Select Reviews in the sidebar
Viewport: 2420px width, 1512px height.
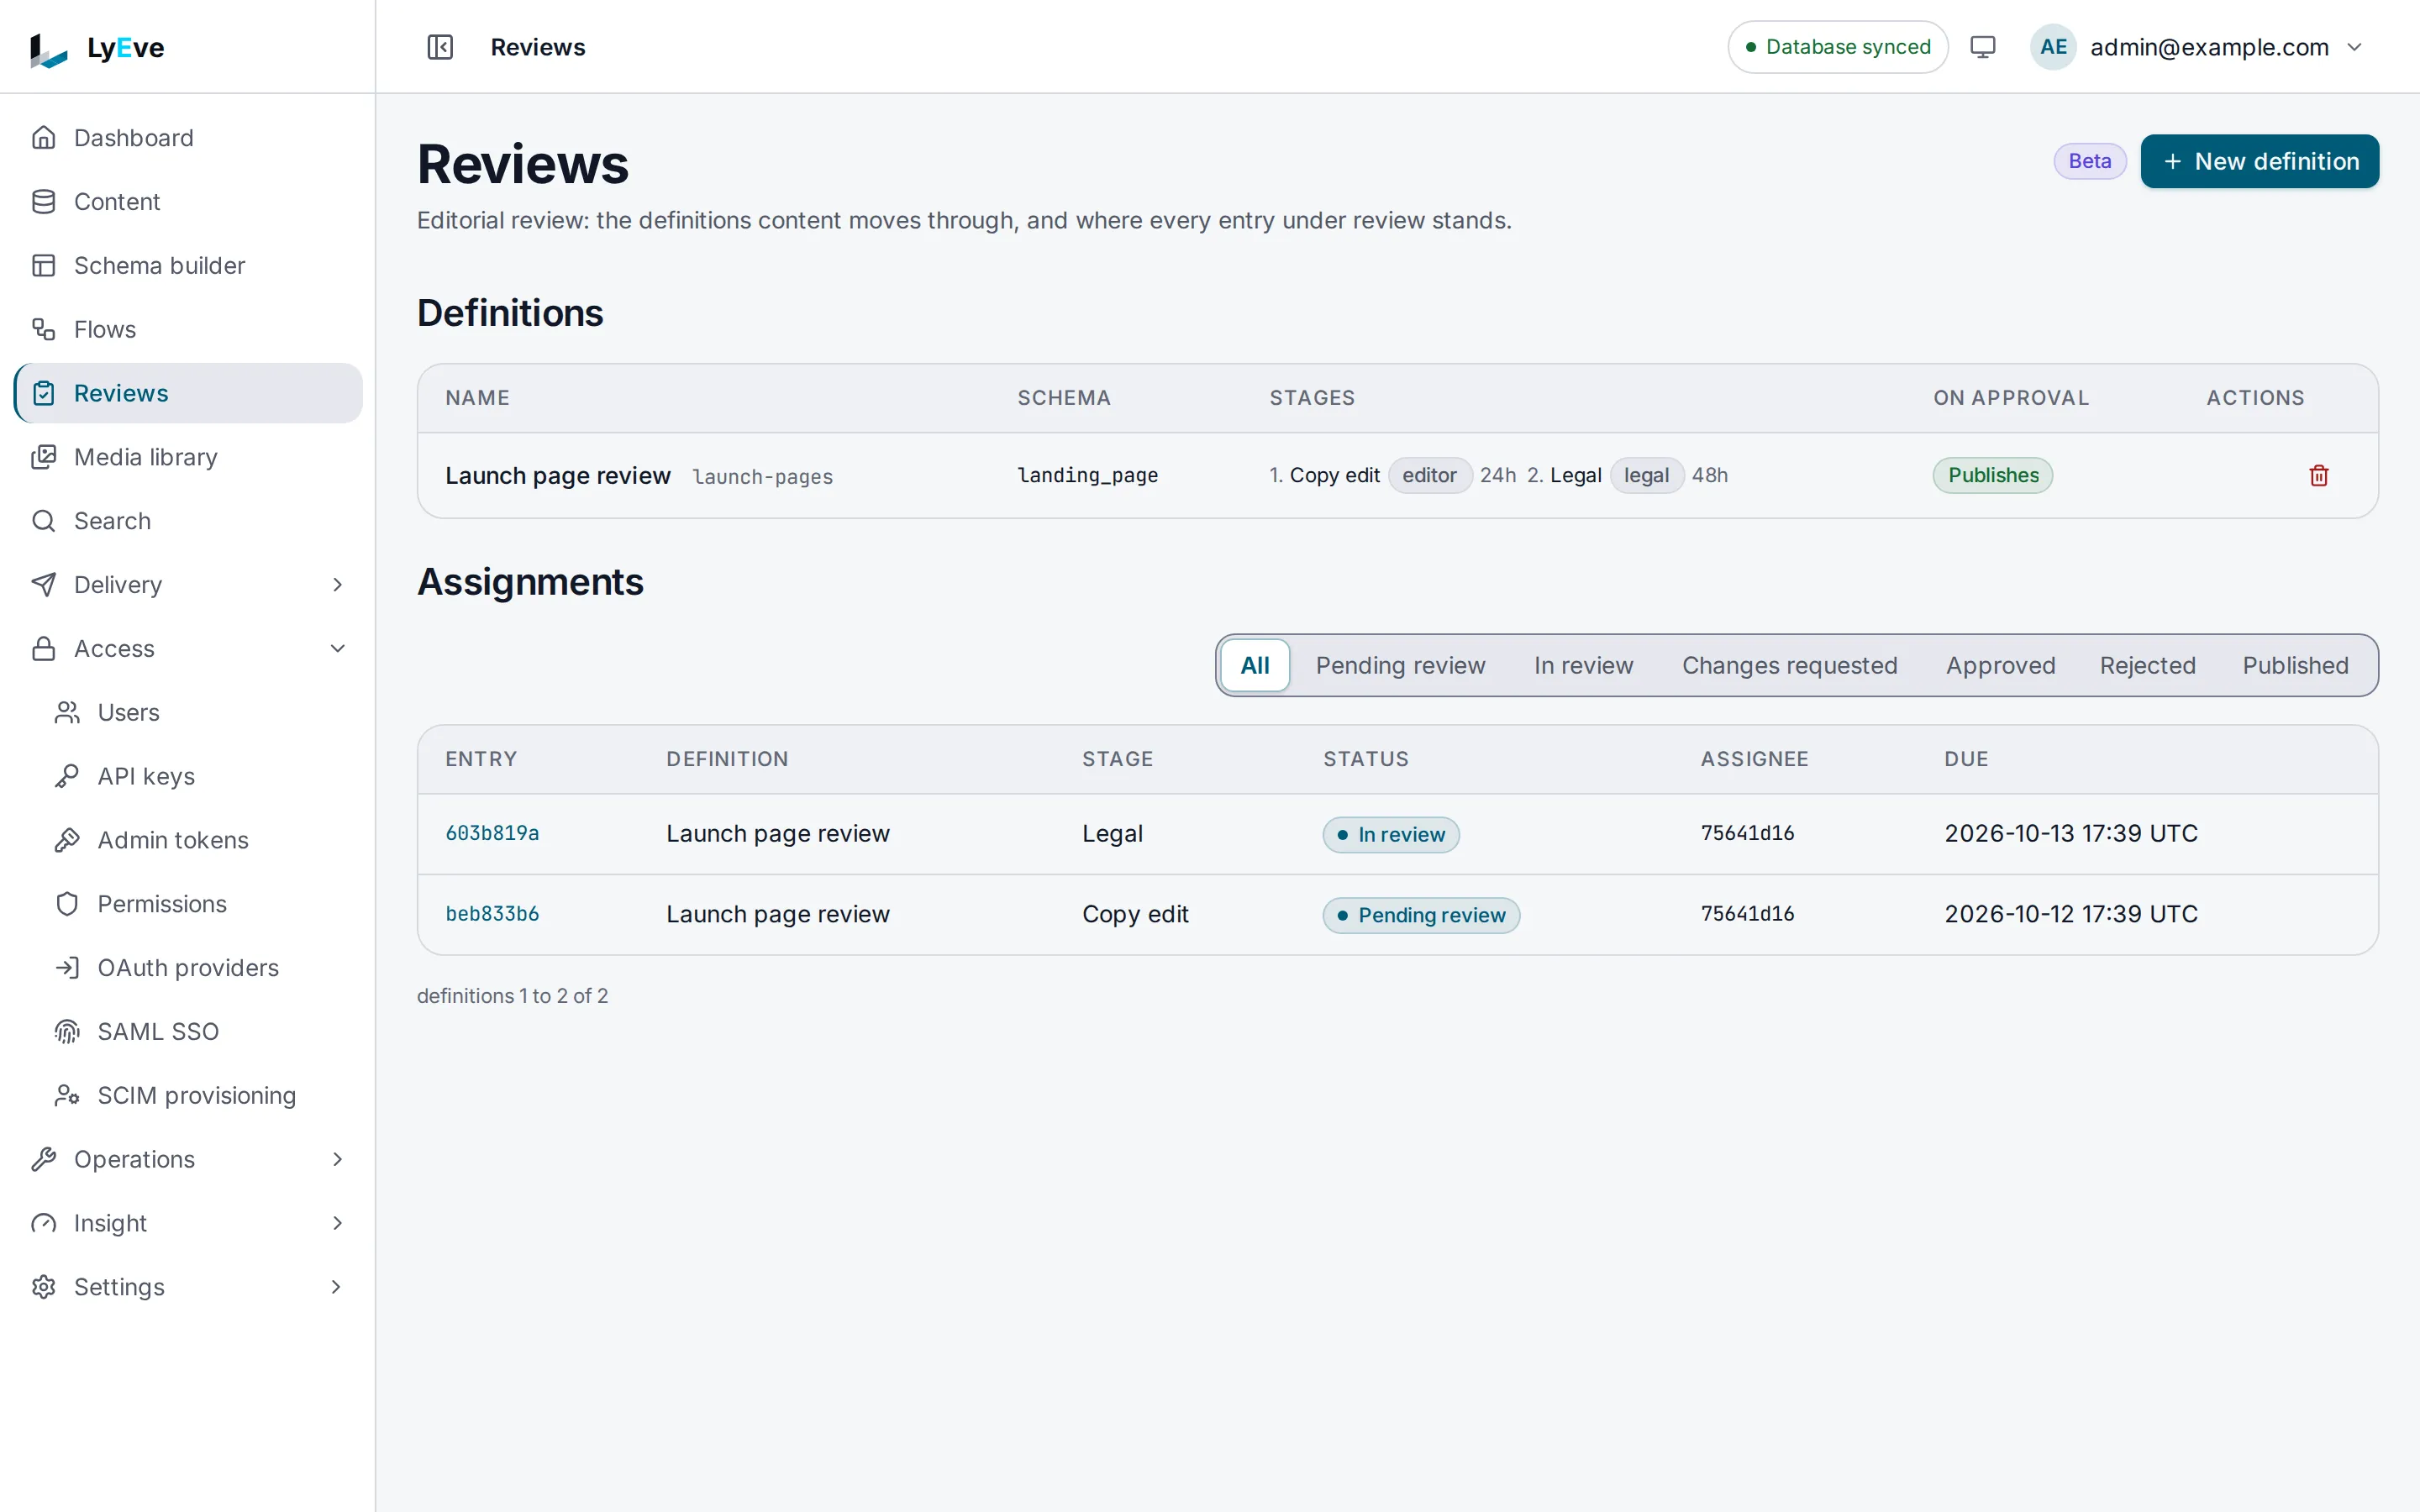tap(188, 393)
